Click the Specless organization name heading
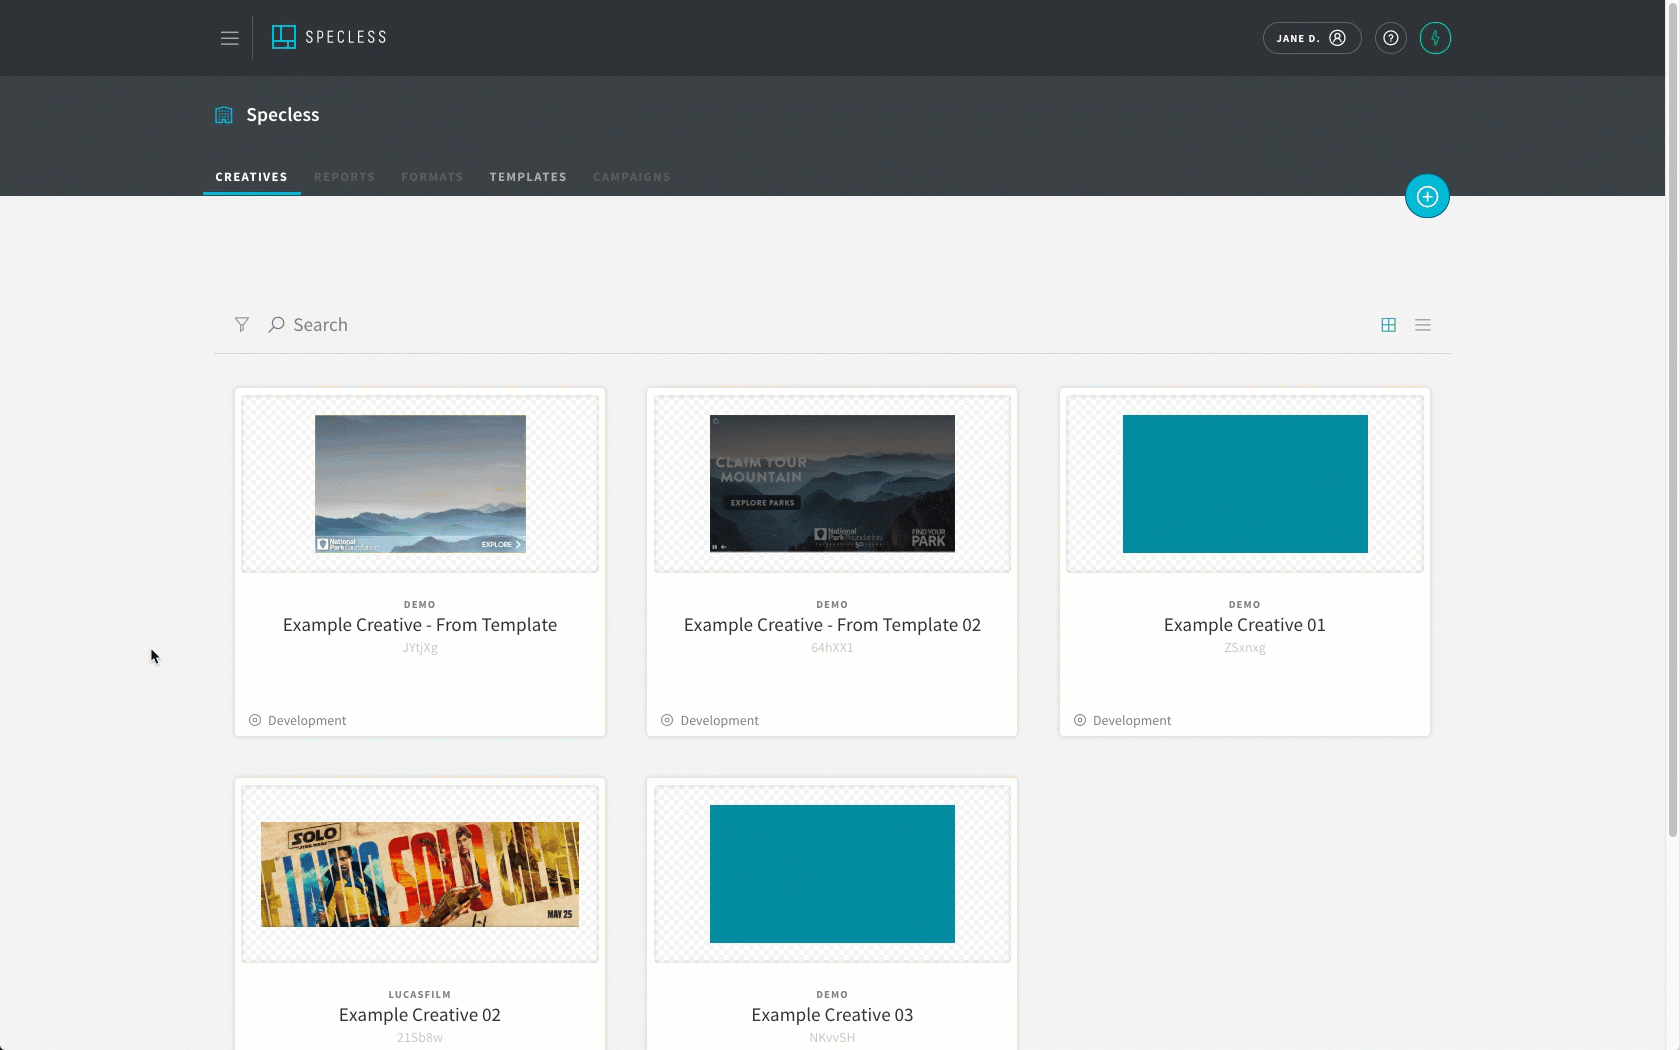 pos(283,115)
